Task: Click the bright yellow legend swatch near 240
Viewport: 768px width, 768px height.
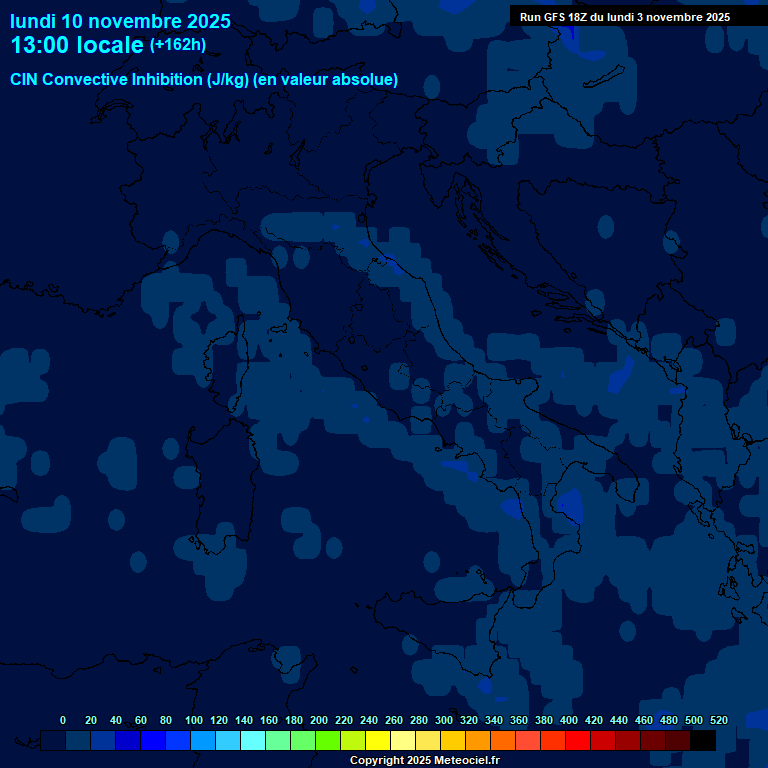Action: (x=378, y=740)
